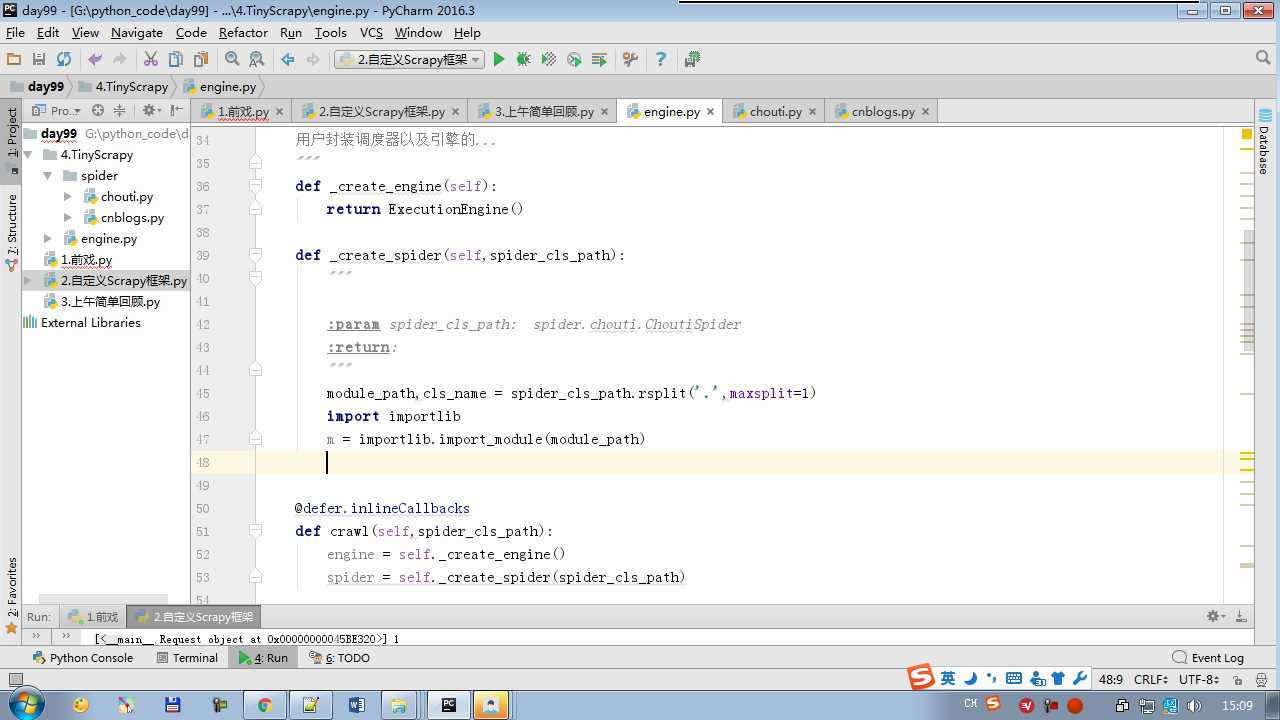Click the Copy icon in the toolbar
Screen dimensions: 1280x720
click(x=176, y=60)
